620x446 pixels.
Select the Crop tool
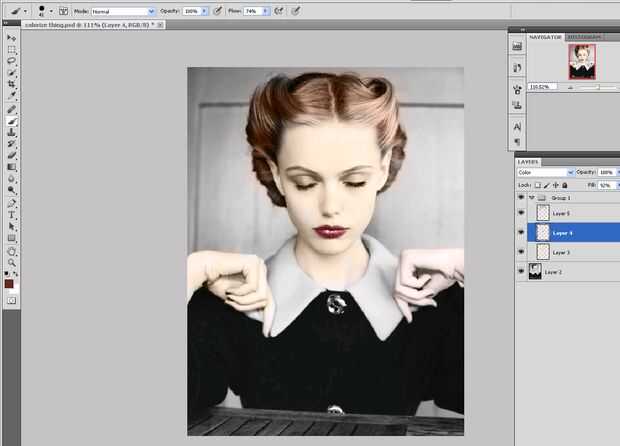11,84
